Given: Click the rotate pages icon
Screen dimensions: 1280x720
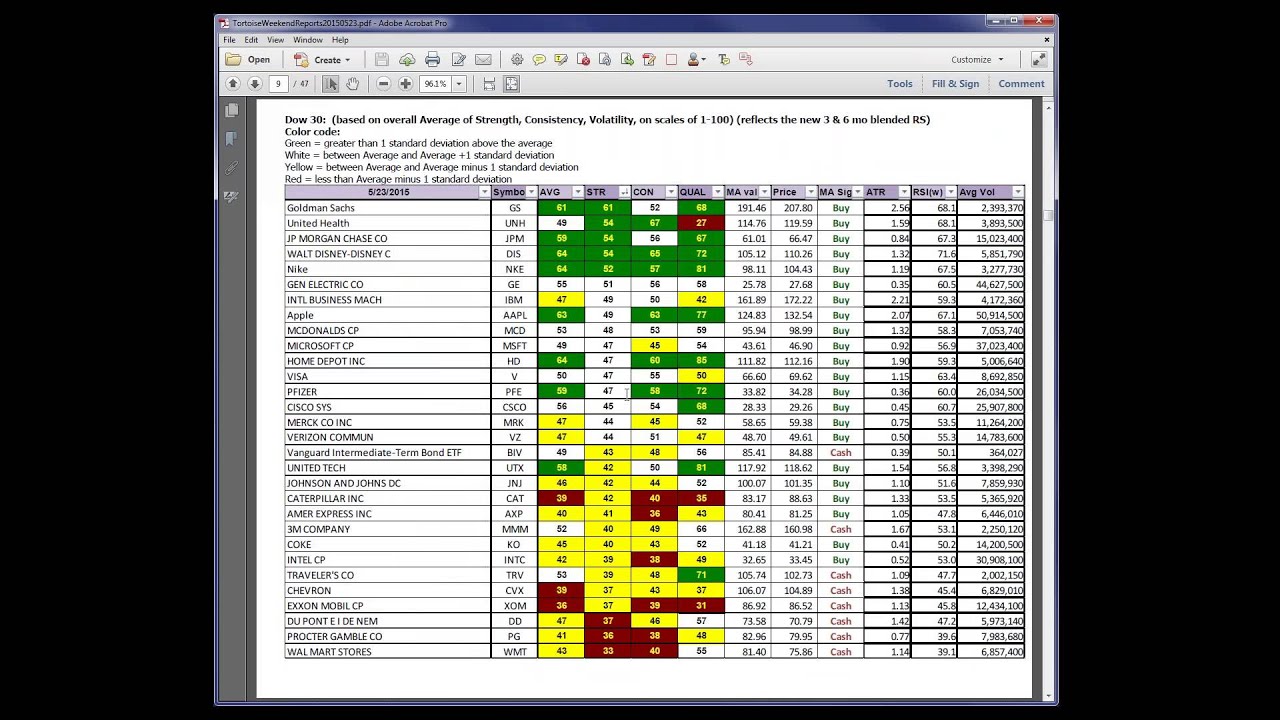Looking at the screenshot, I should coord(606,60).
